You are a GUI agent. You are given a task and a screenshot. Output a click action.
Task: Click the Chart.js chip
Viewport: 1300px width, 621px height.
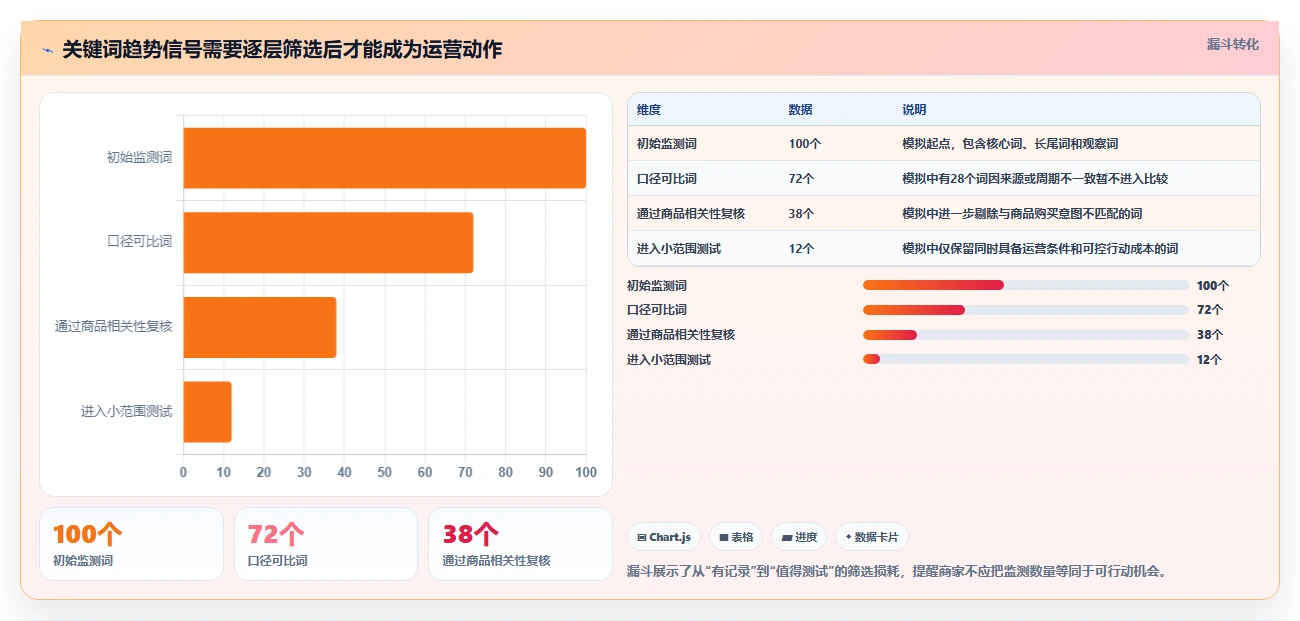click(x=664, y=537)
